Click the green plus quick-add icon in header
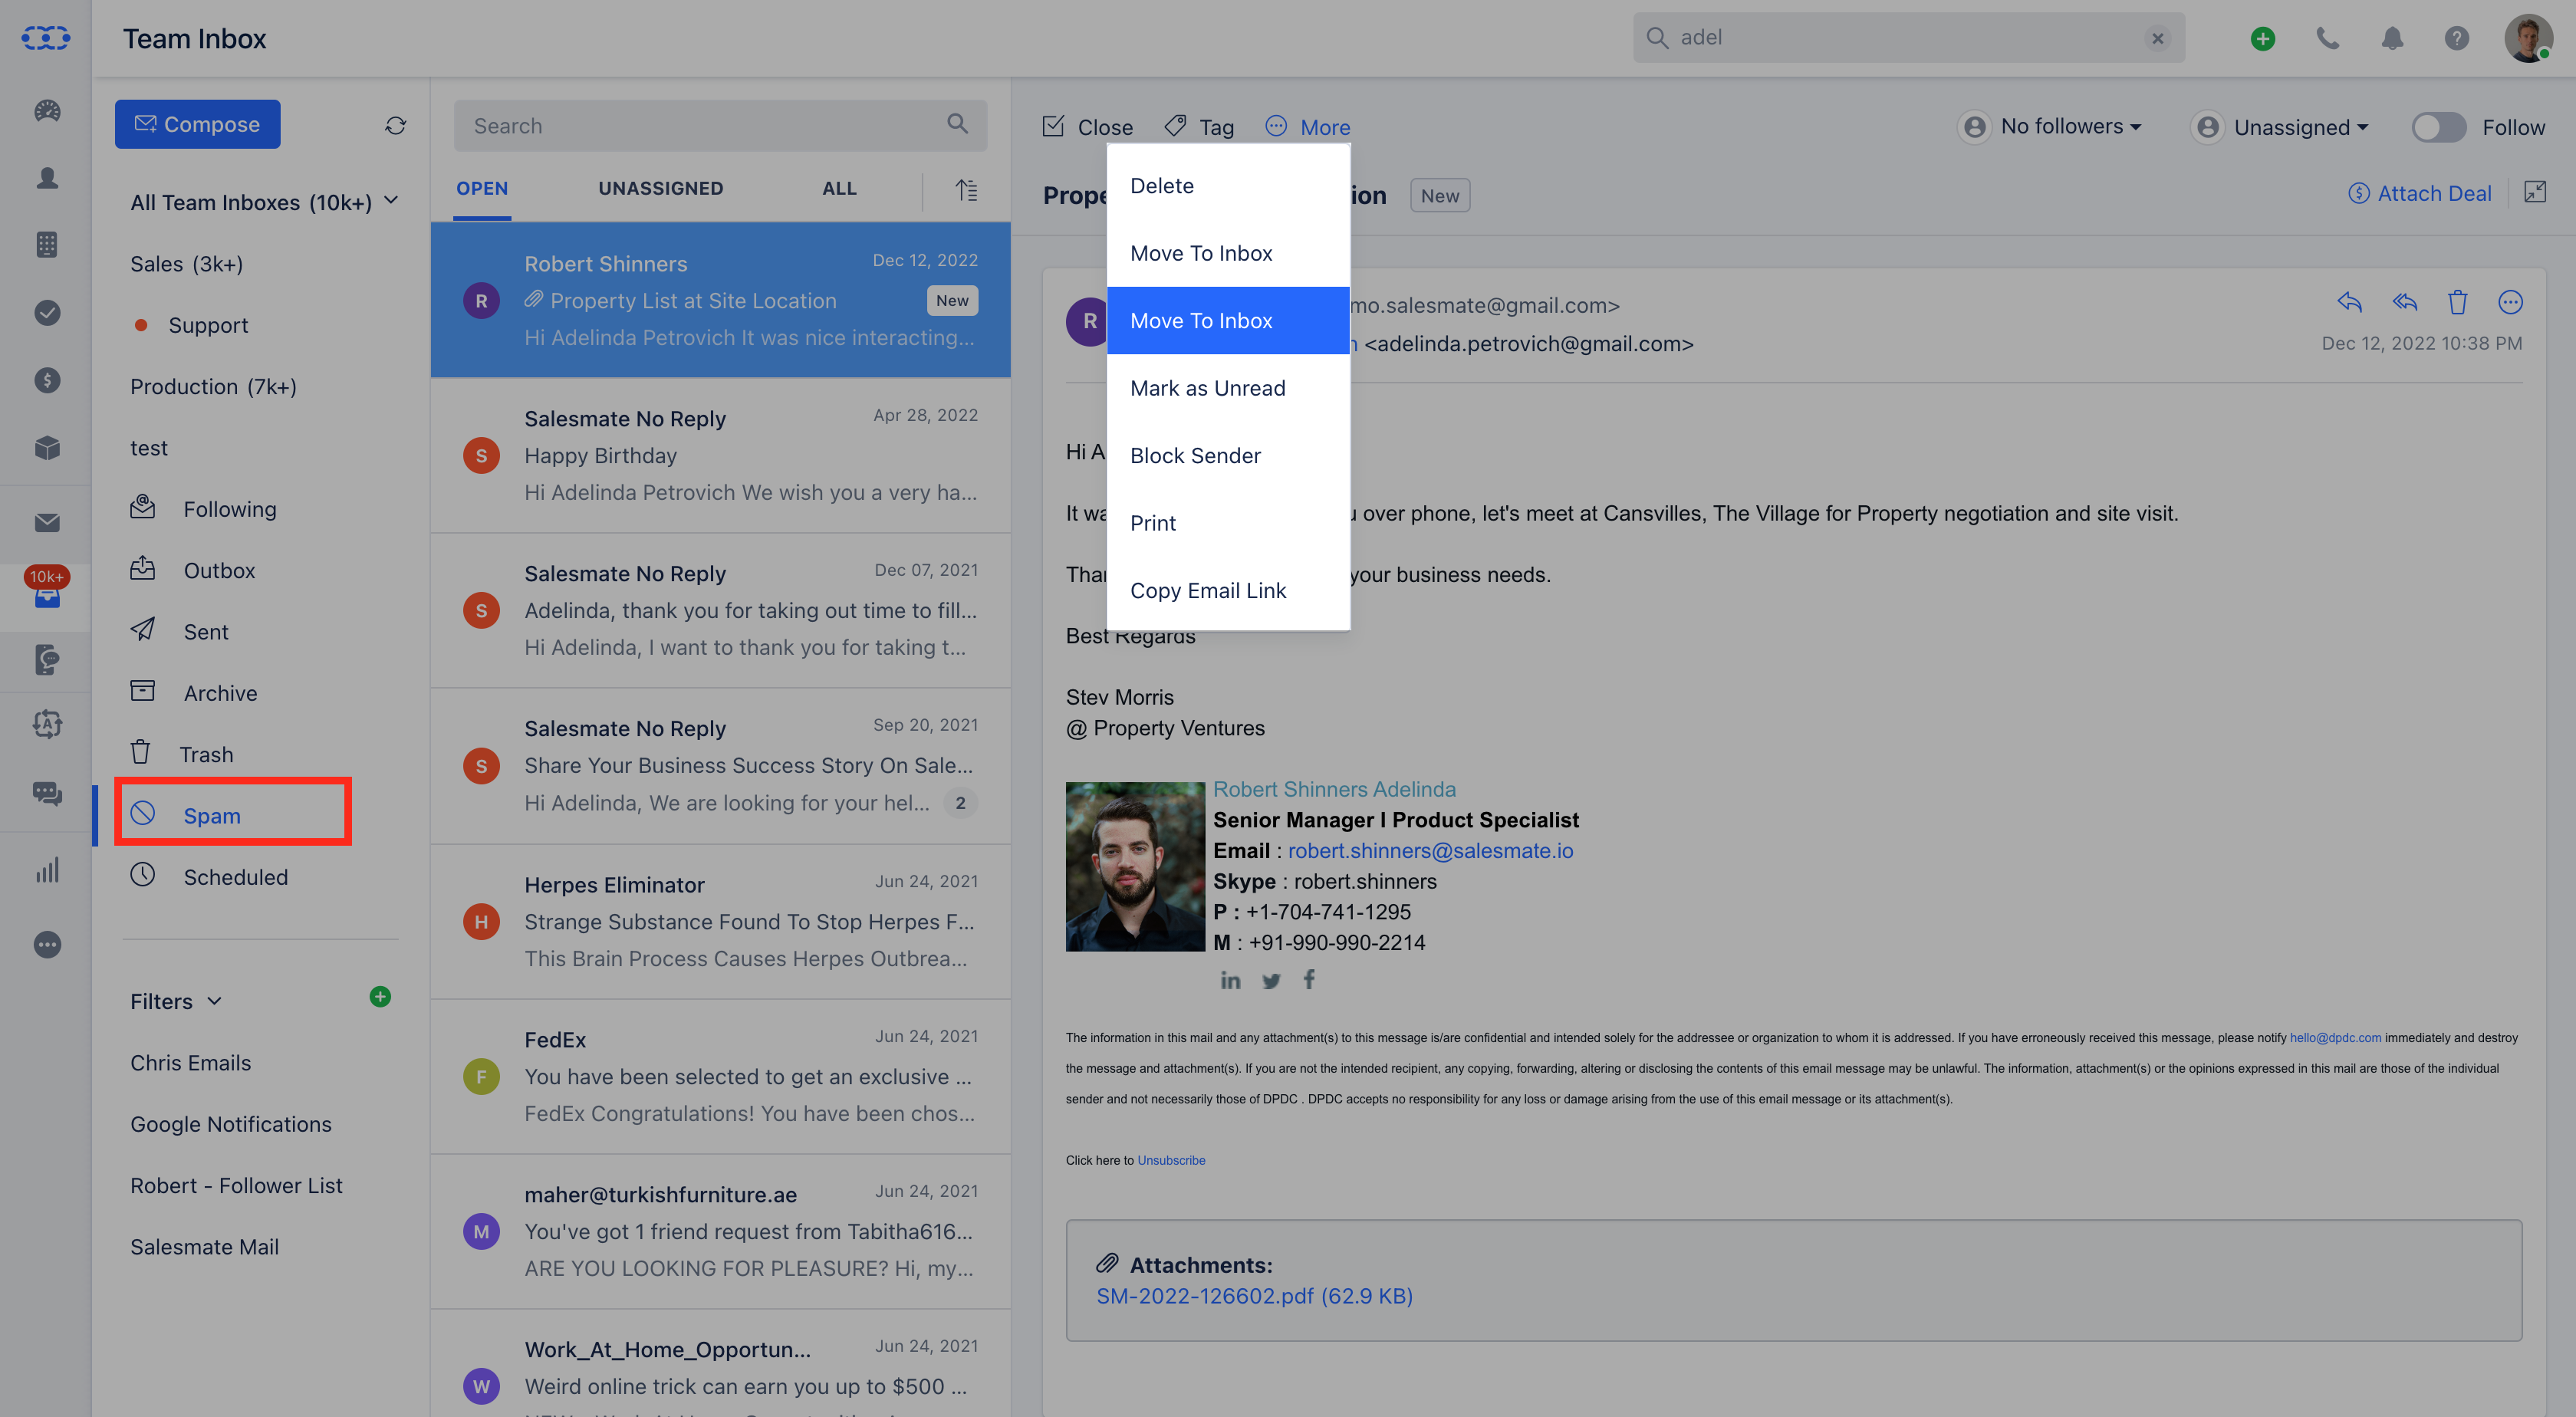 2263,38
